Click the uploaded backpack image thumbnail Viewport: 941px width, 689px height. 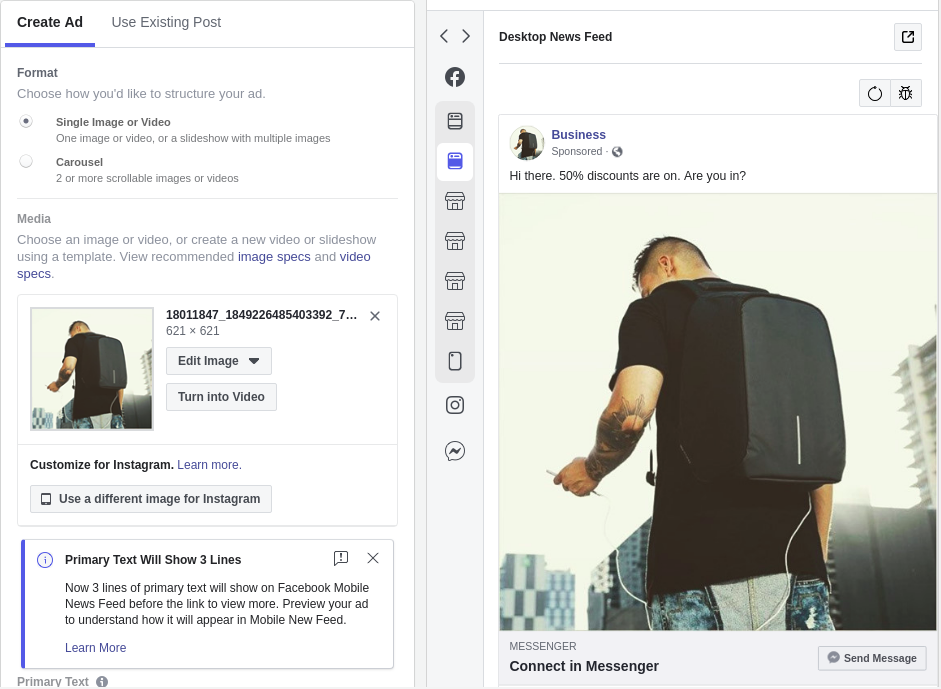(91, 368)
